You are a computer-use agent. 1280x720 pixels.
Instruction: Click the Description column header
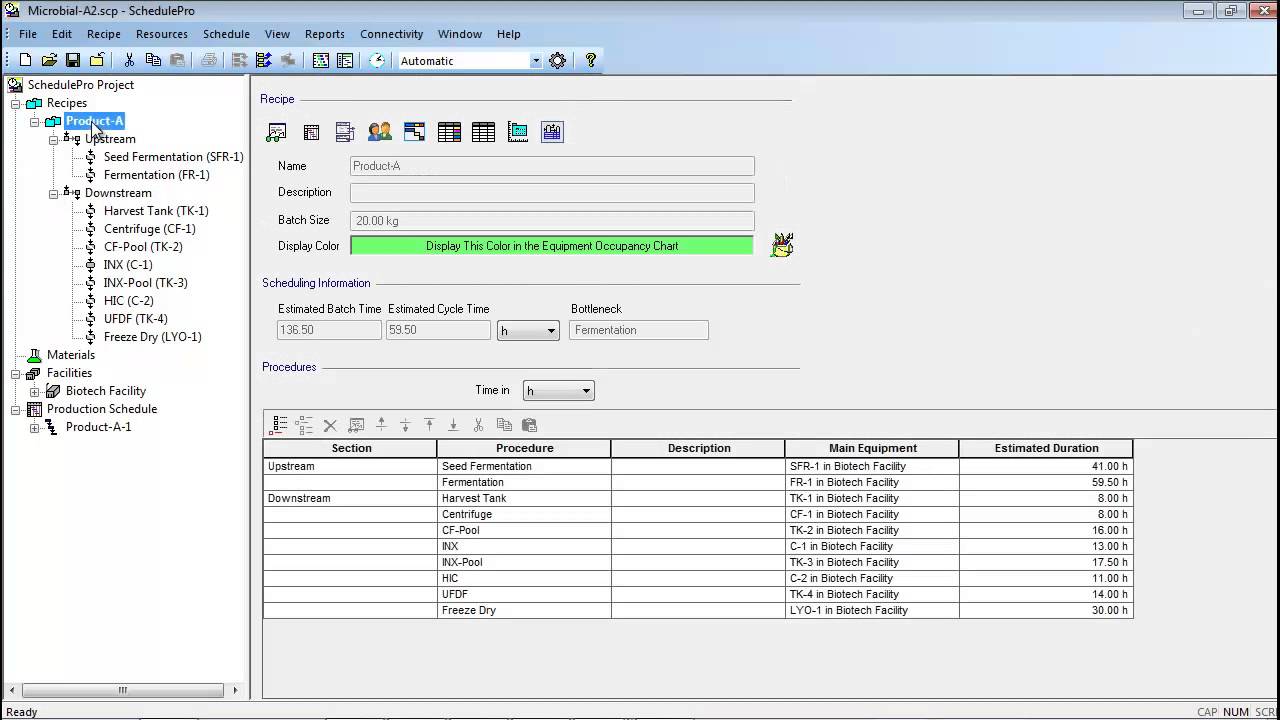tap(698, 448)
